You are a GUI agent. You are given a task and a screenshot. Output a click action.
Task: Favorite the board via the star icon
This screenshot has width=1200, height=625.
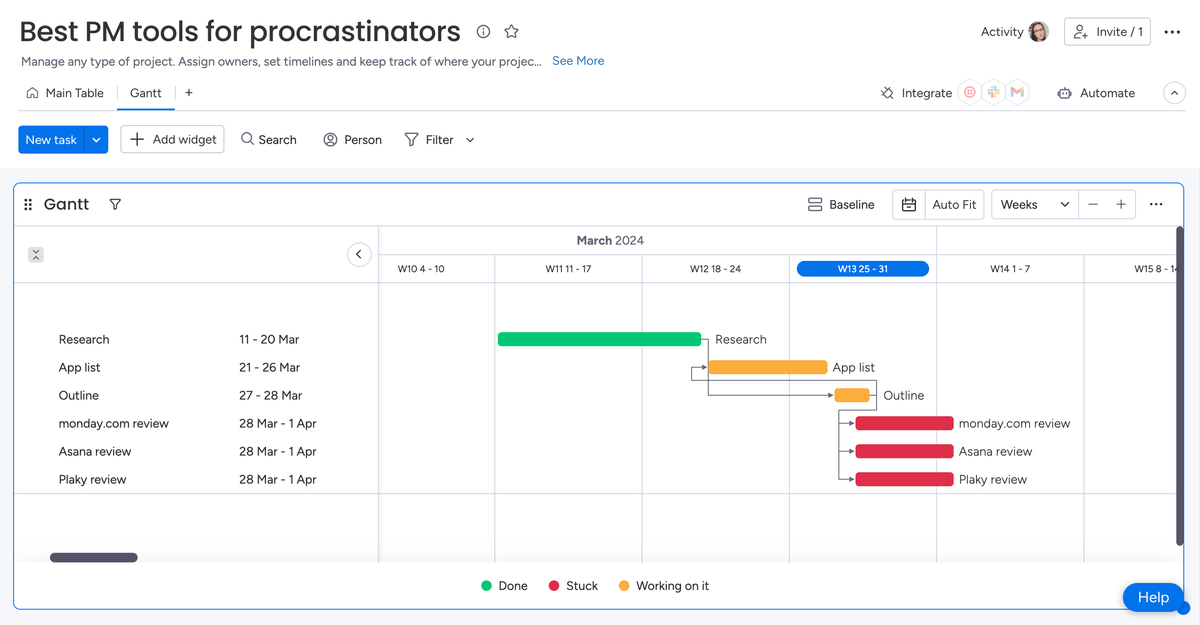511,31
